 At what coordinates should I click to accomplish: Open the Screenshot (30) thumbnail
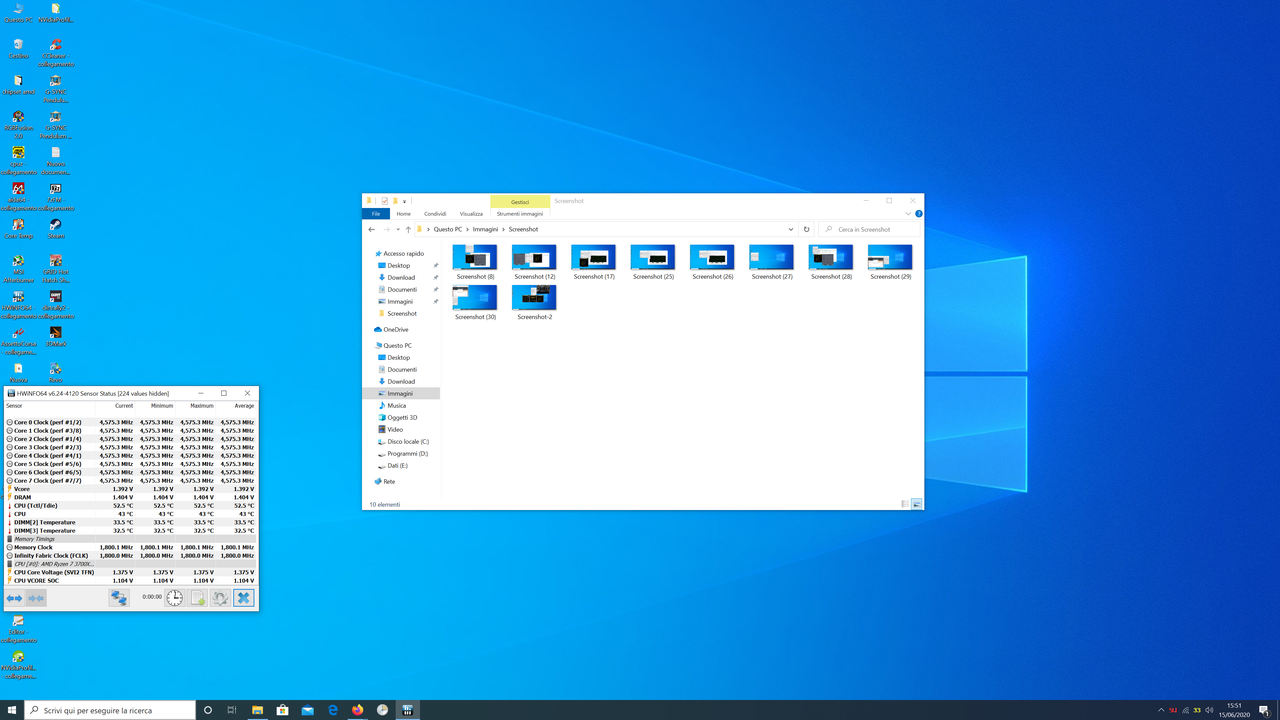[473, 297]
